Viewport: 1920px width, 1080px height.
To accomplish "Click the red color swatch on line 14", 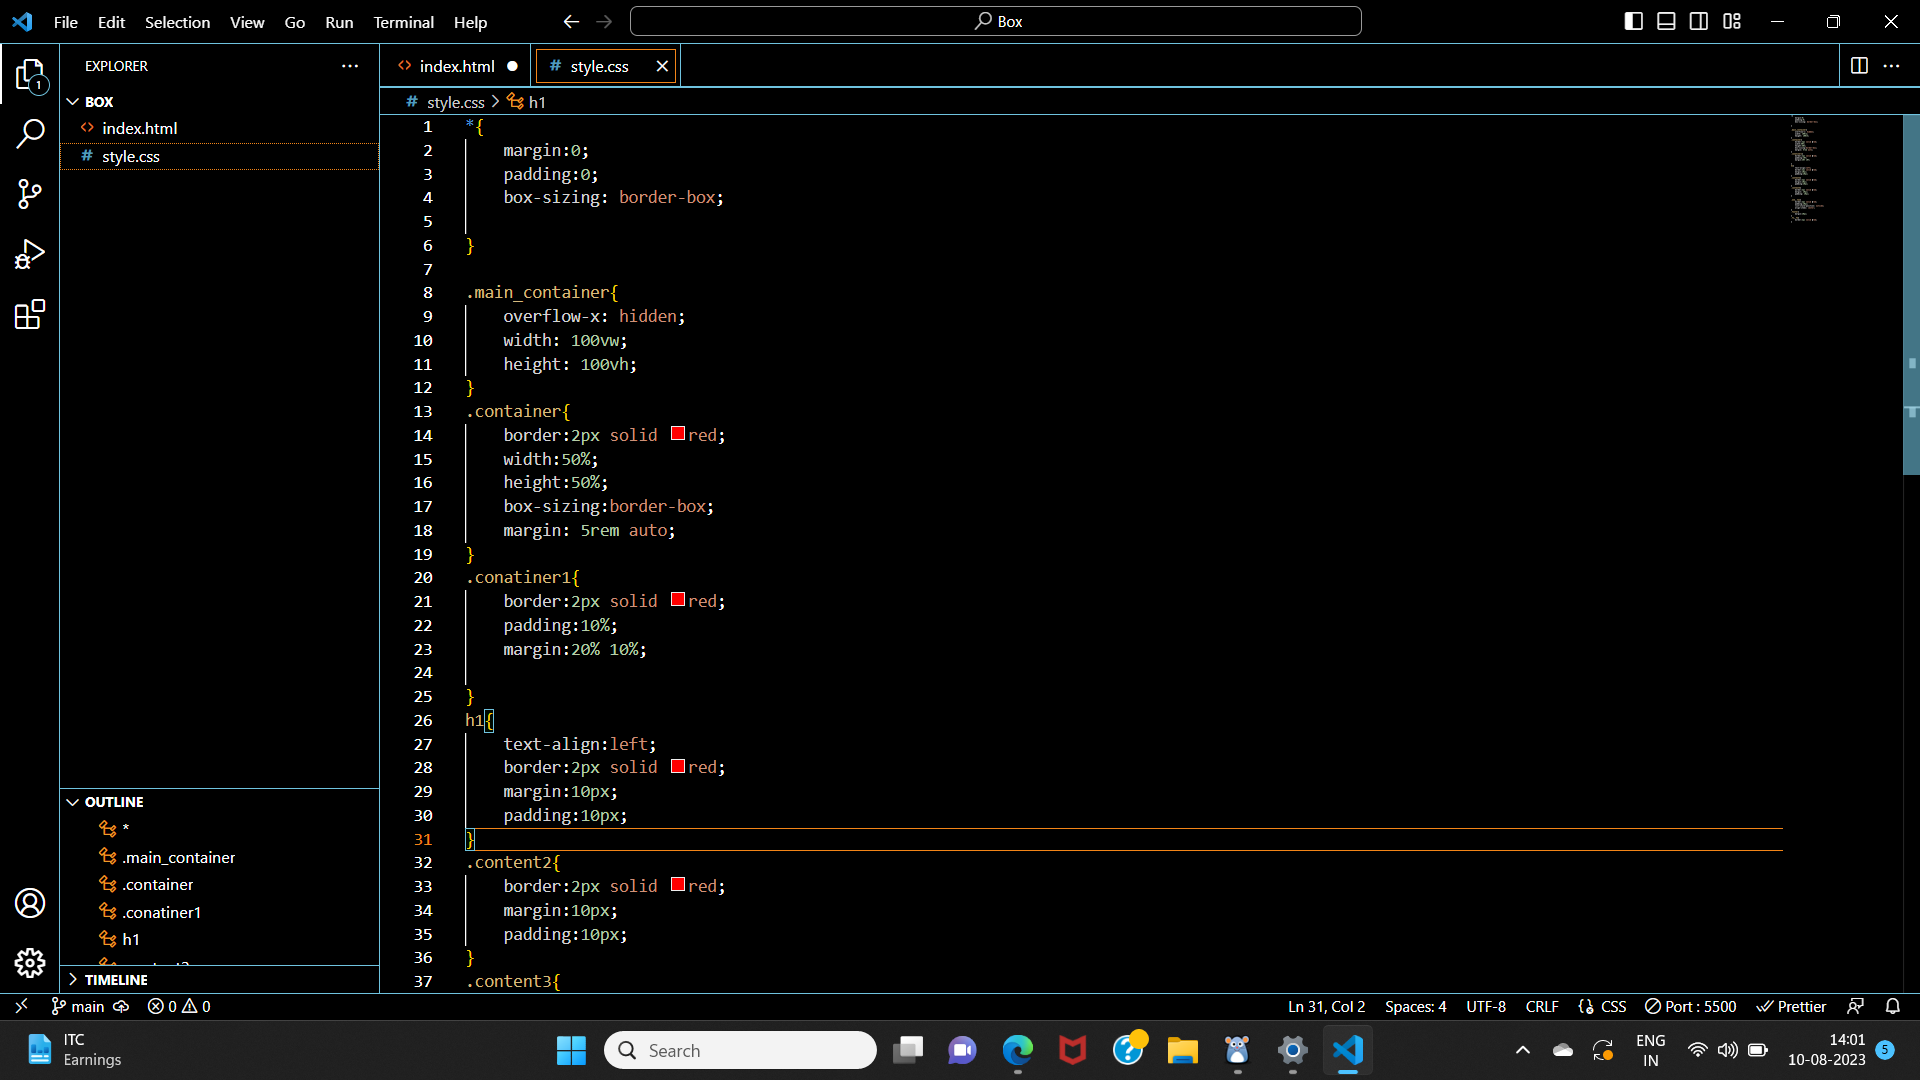I will (678, 434).
